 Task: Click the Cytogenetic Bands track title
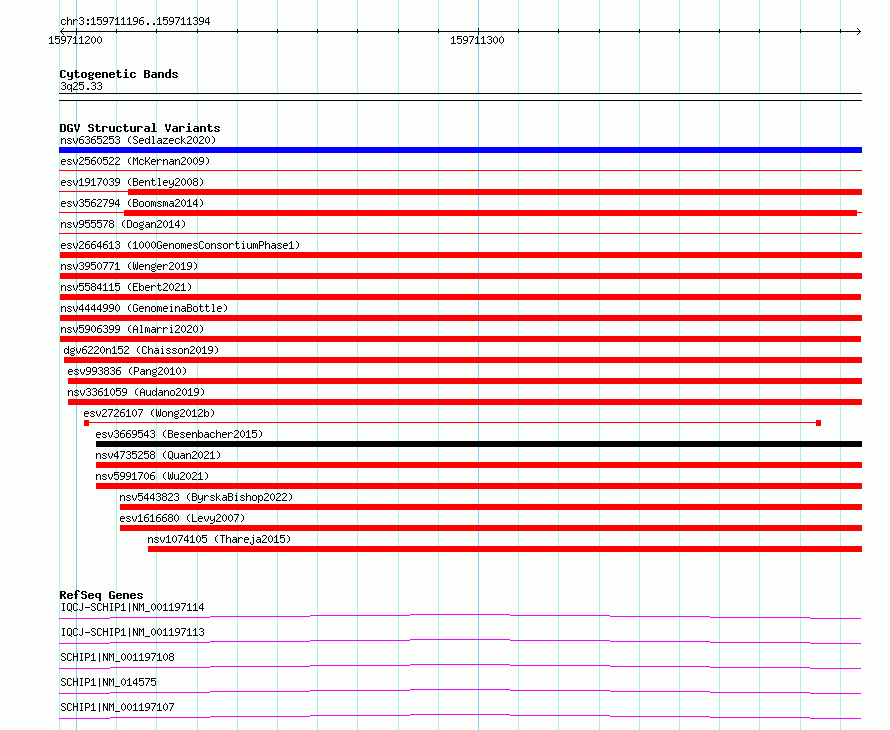[x=119, y=74]
